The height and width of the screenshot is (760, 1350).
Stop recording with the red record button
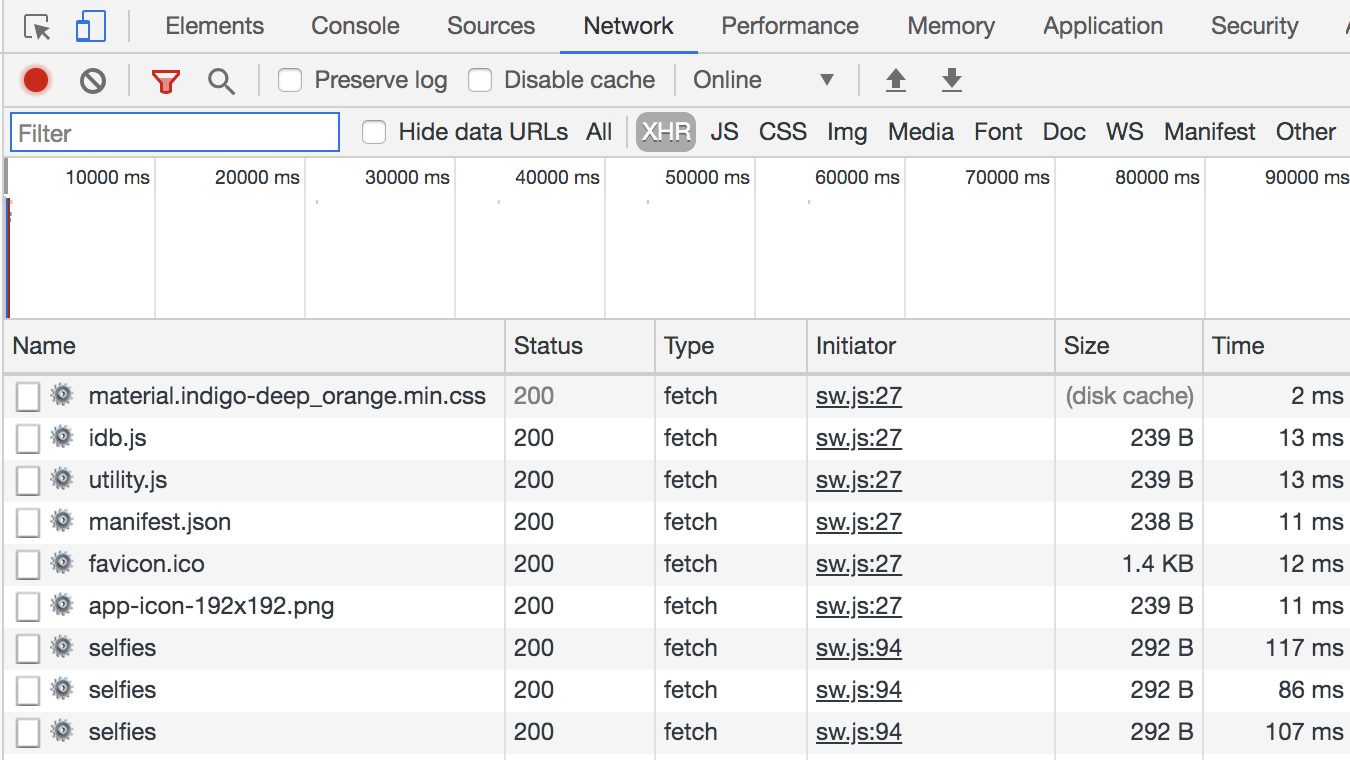pyautogui.click(x=37, y=80)
